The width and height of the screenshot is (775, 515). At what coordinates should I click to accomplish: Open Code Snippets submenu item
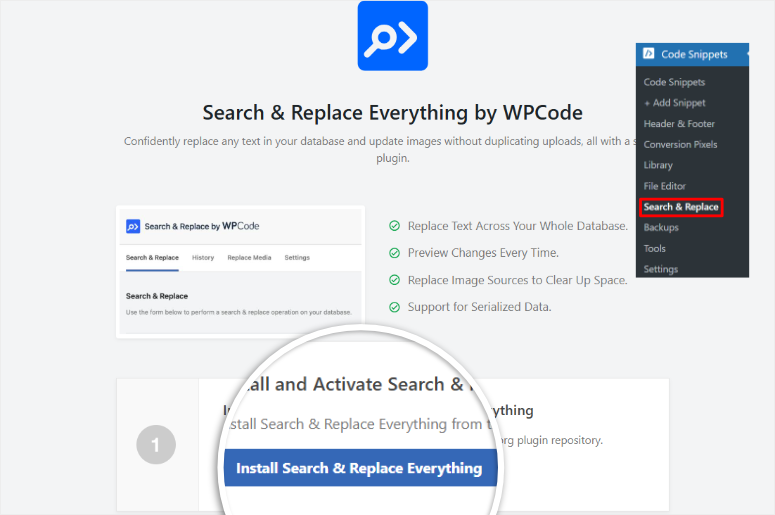(x=674, y=82)
